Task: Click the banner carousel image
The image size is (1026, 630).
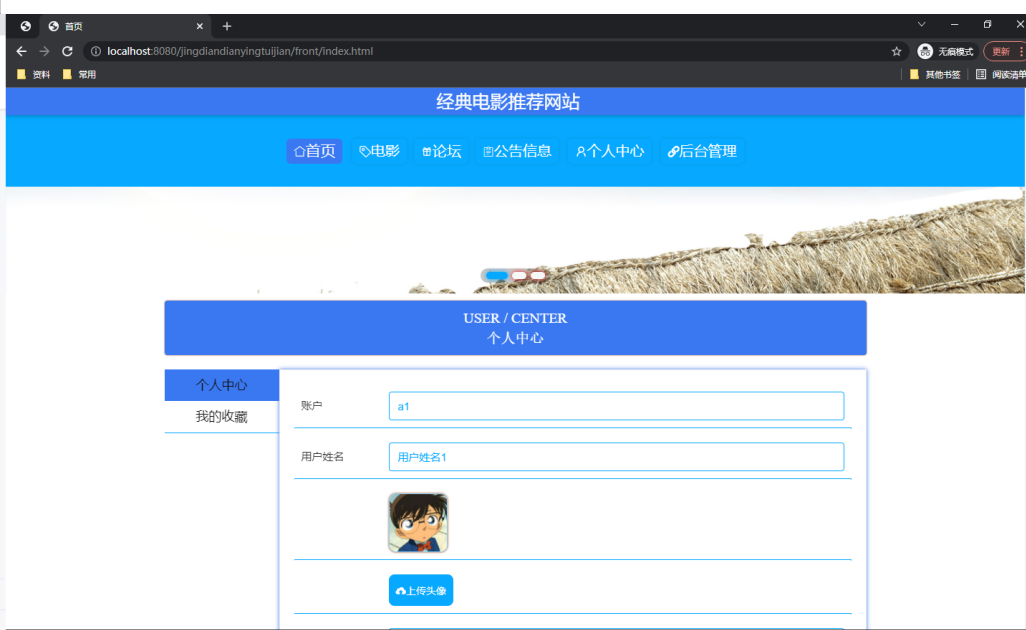Action: [515, 240]
